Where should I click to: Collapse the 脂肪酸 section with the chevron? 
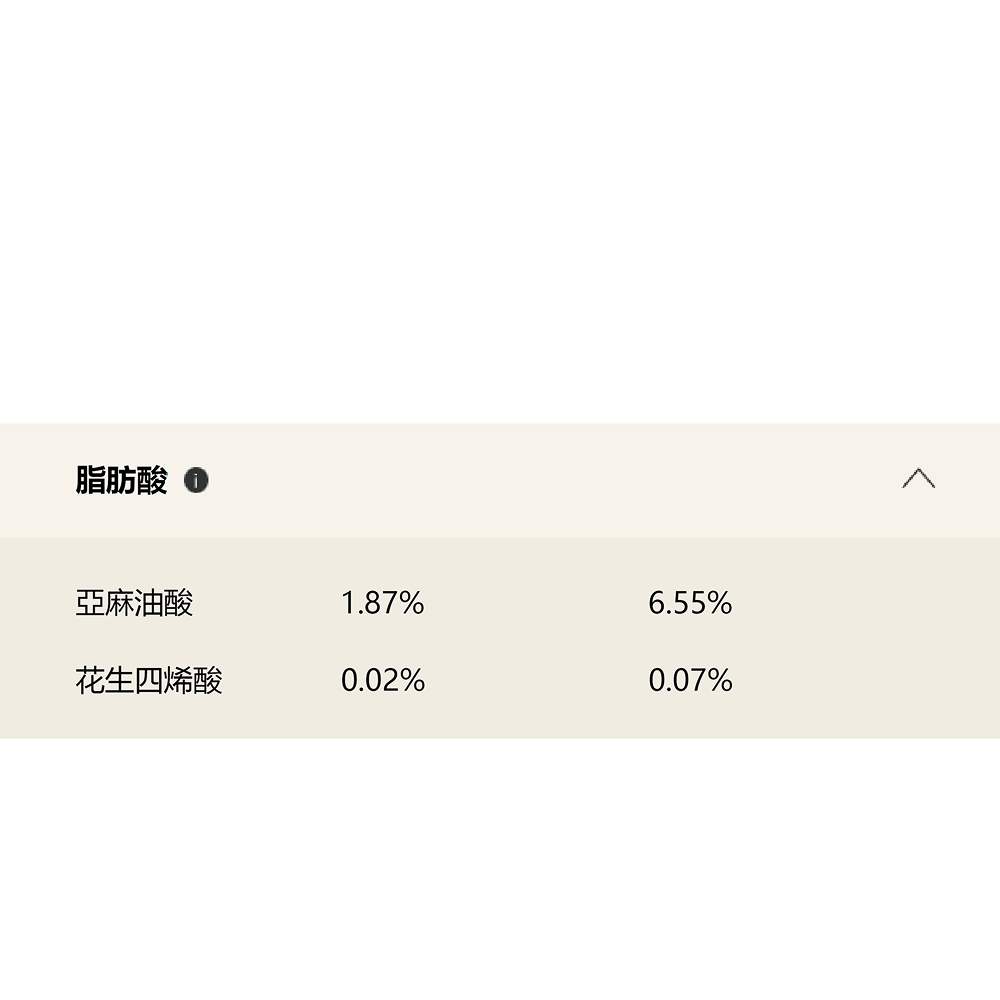(x=918, y=479)
